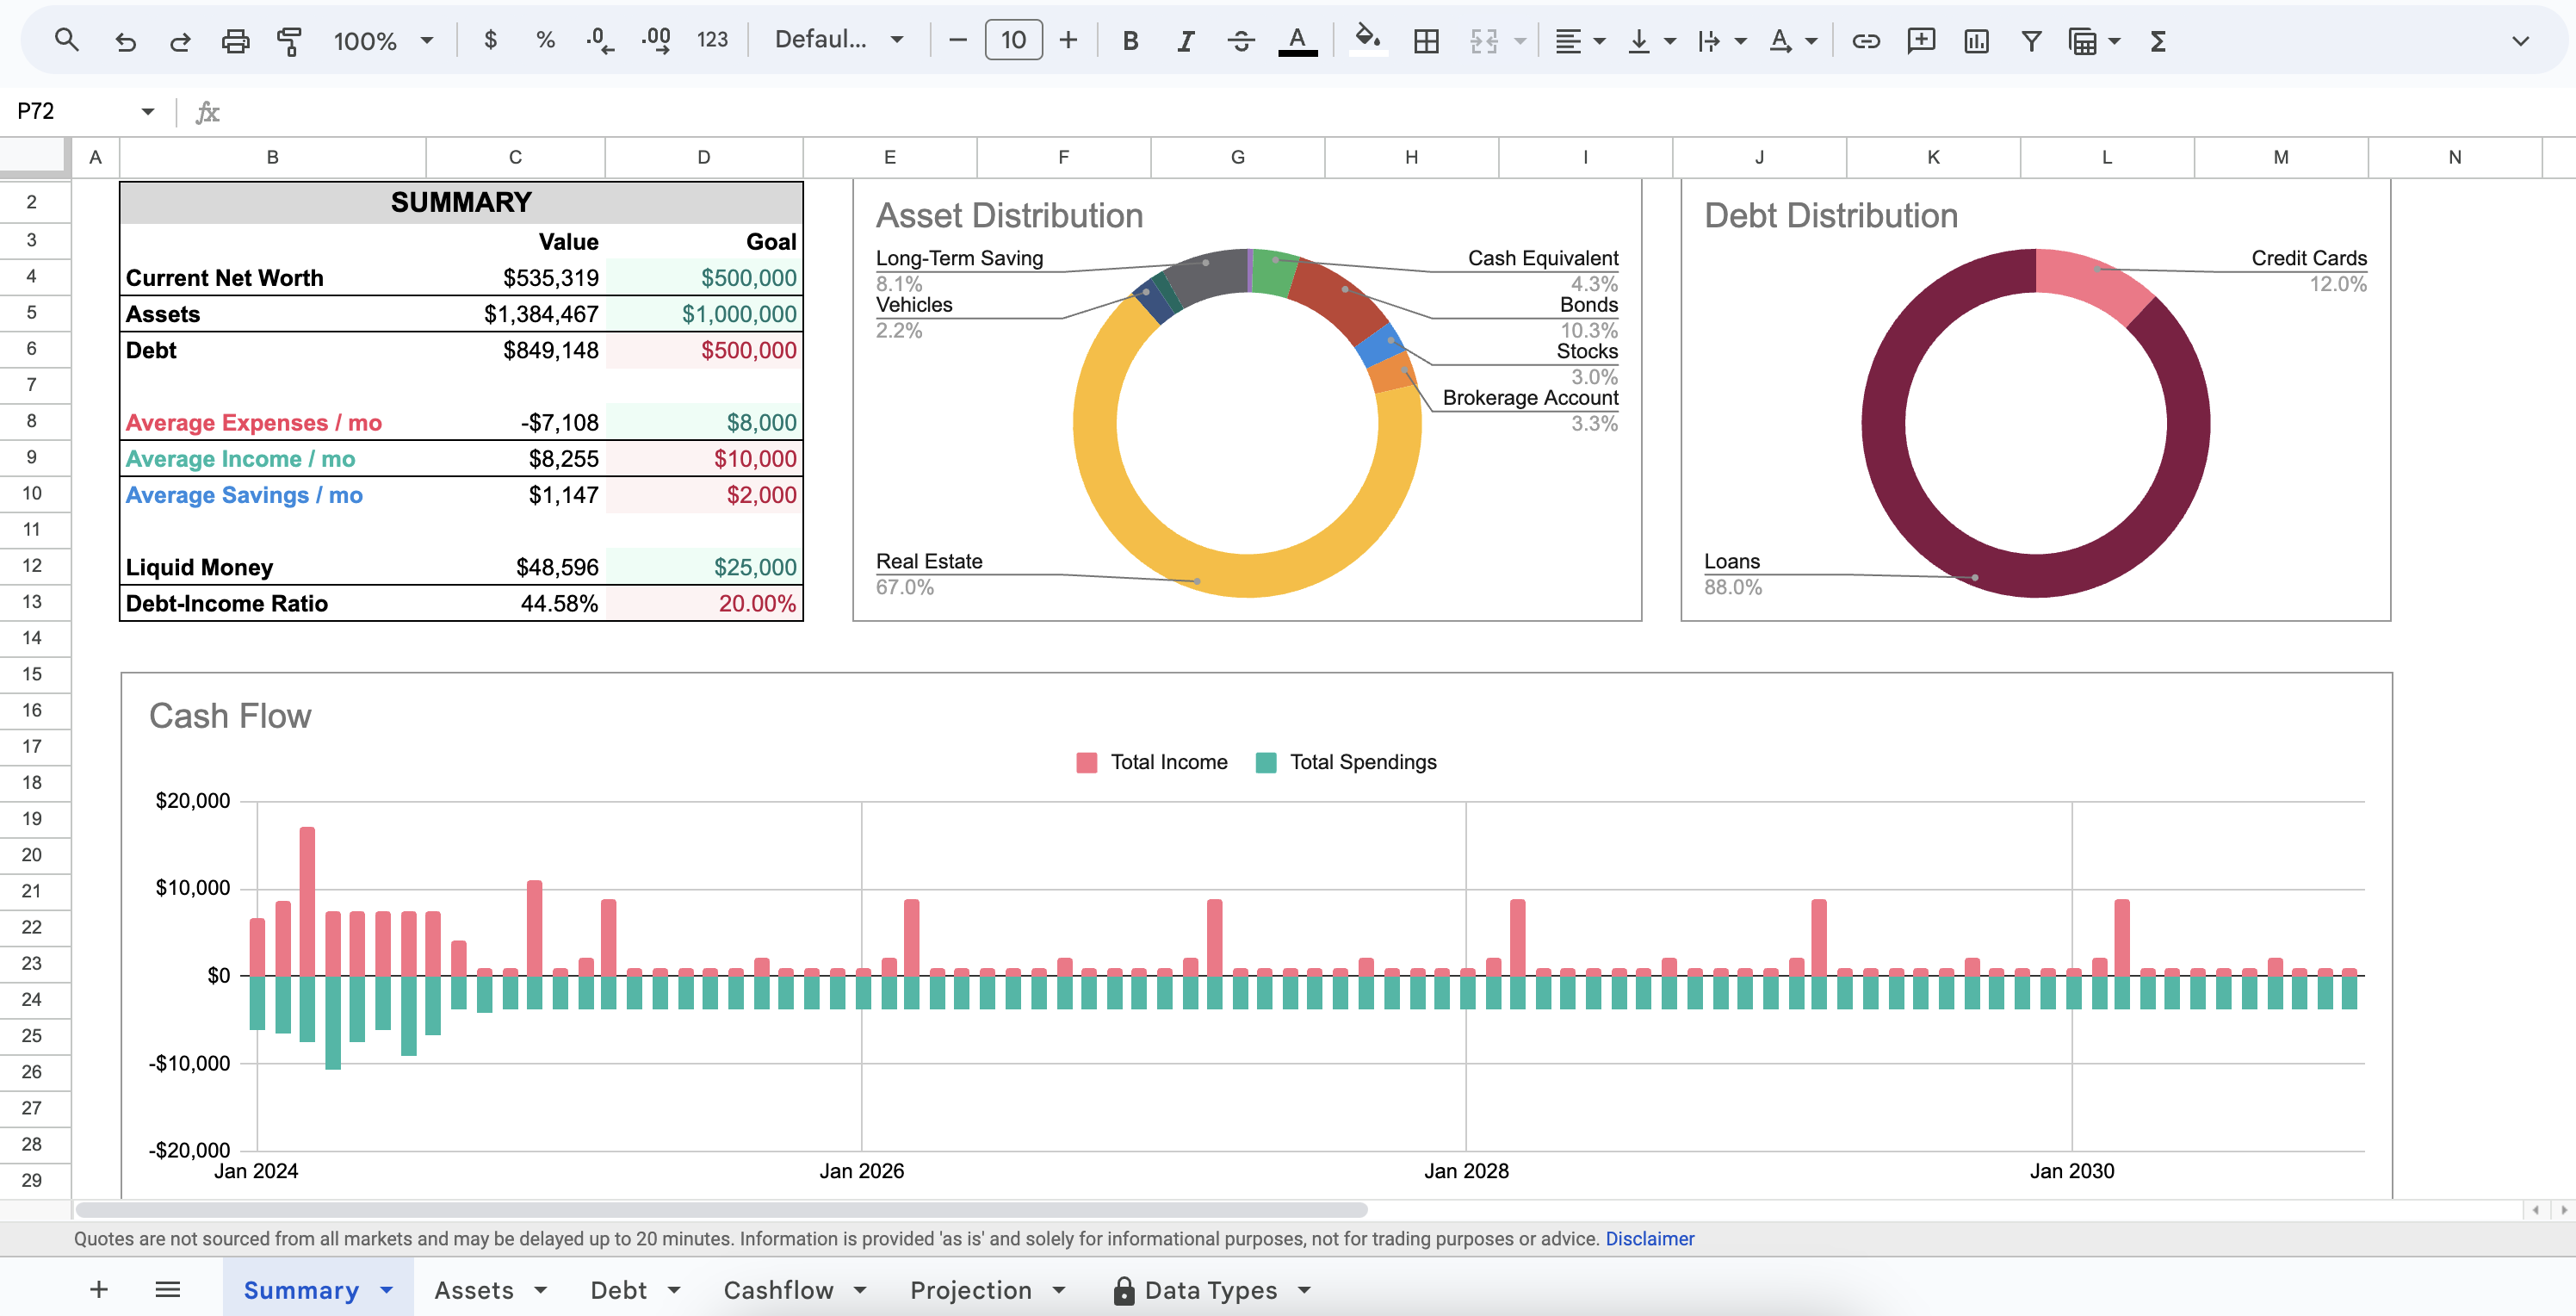Viewport: 2576px width, 1316px height.
Task: Decrease decimal places
Action: 600,40
